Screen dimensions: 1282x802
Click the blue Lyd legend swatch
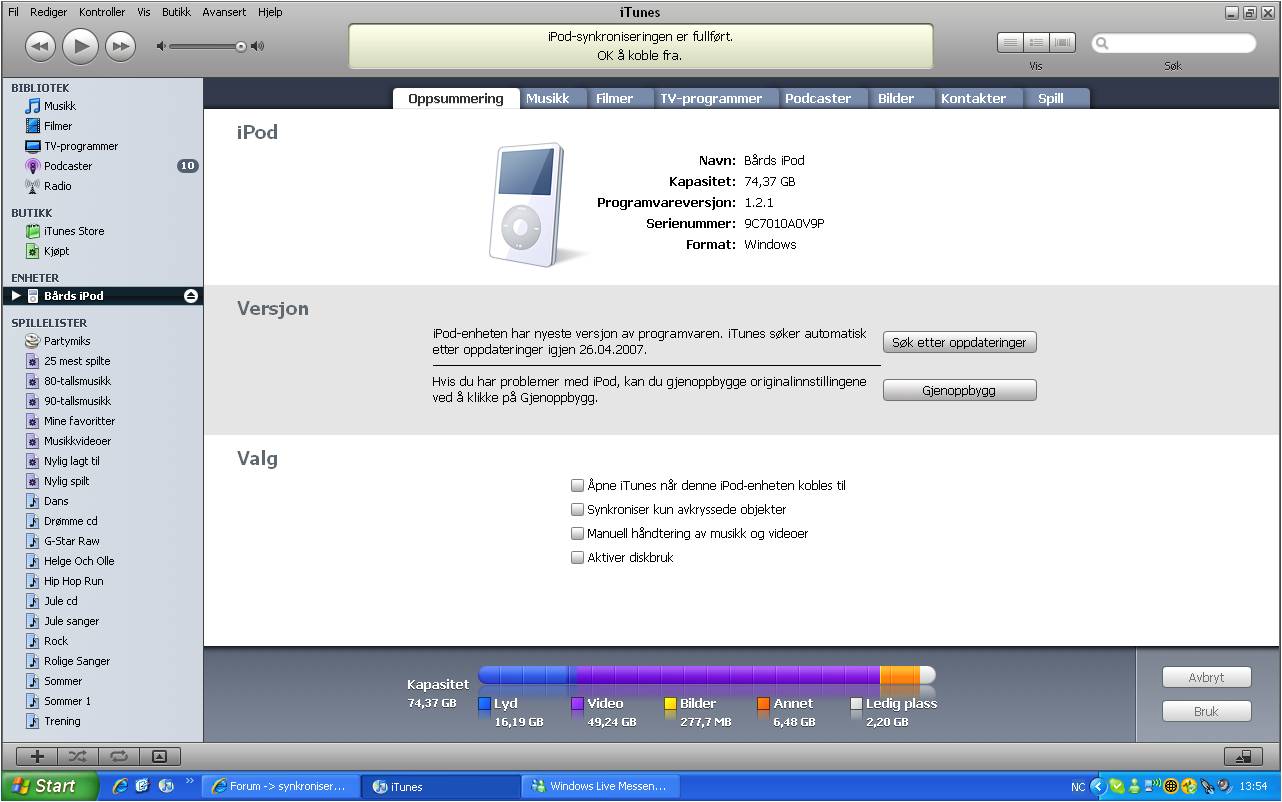[x=485, y=704]
